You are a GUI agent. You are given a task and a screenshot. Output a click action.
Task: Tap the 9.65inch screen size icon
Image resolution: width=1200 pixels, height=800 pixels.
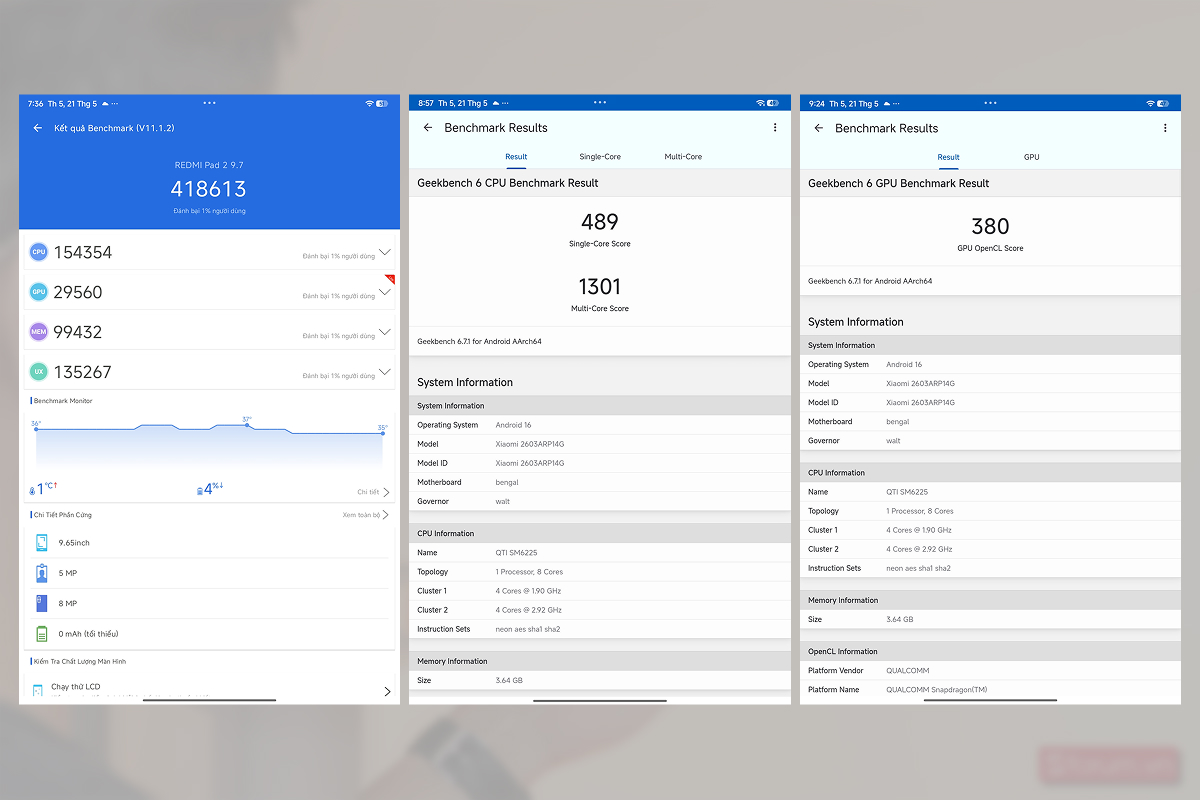[42, 543]
